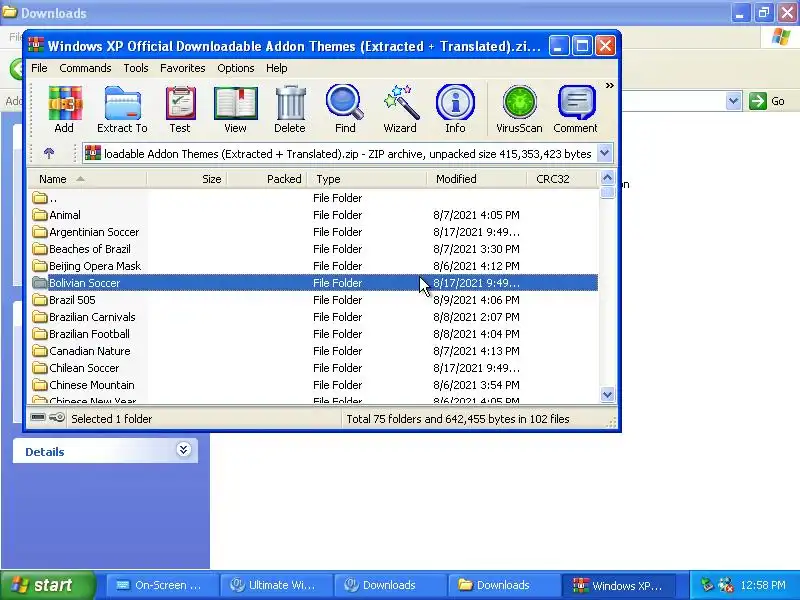Open the archive Comment tool
800x600 pixels.
[x=576, y=109]
